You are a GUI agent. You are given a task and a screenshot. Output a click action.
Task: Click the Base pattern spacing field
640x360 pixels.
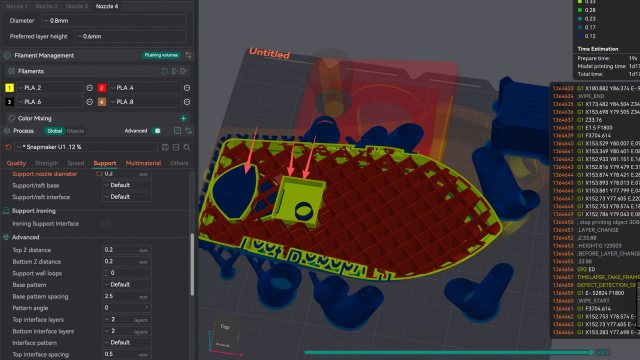tap(127, 296)
